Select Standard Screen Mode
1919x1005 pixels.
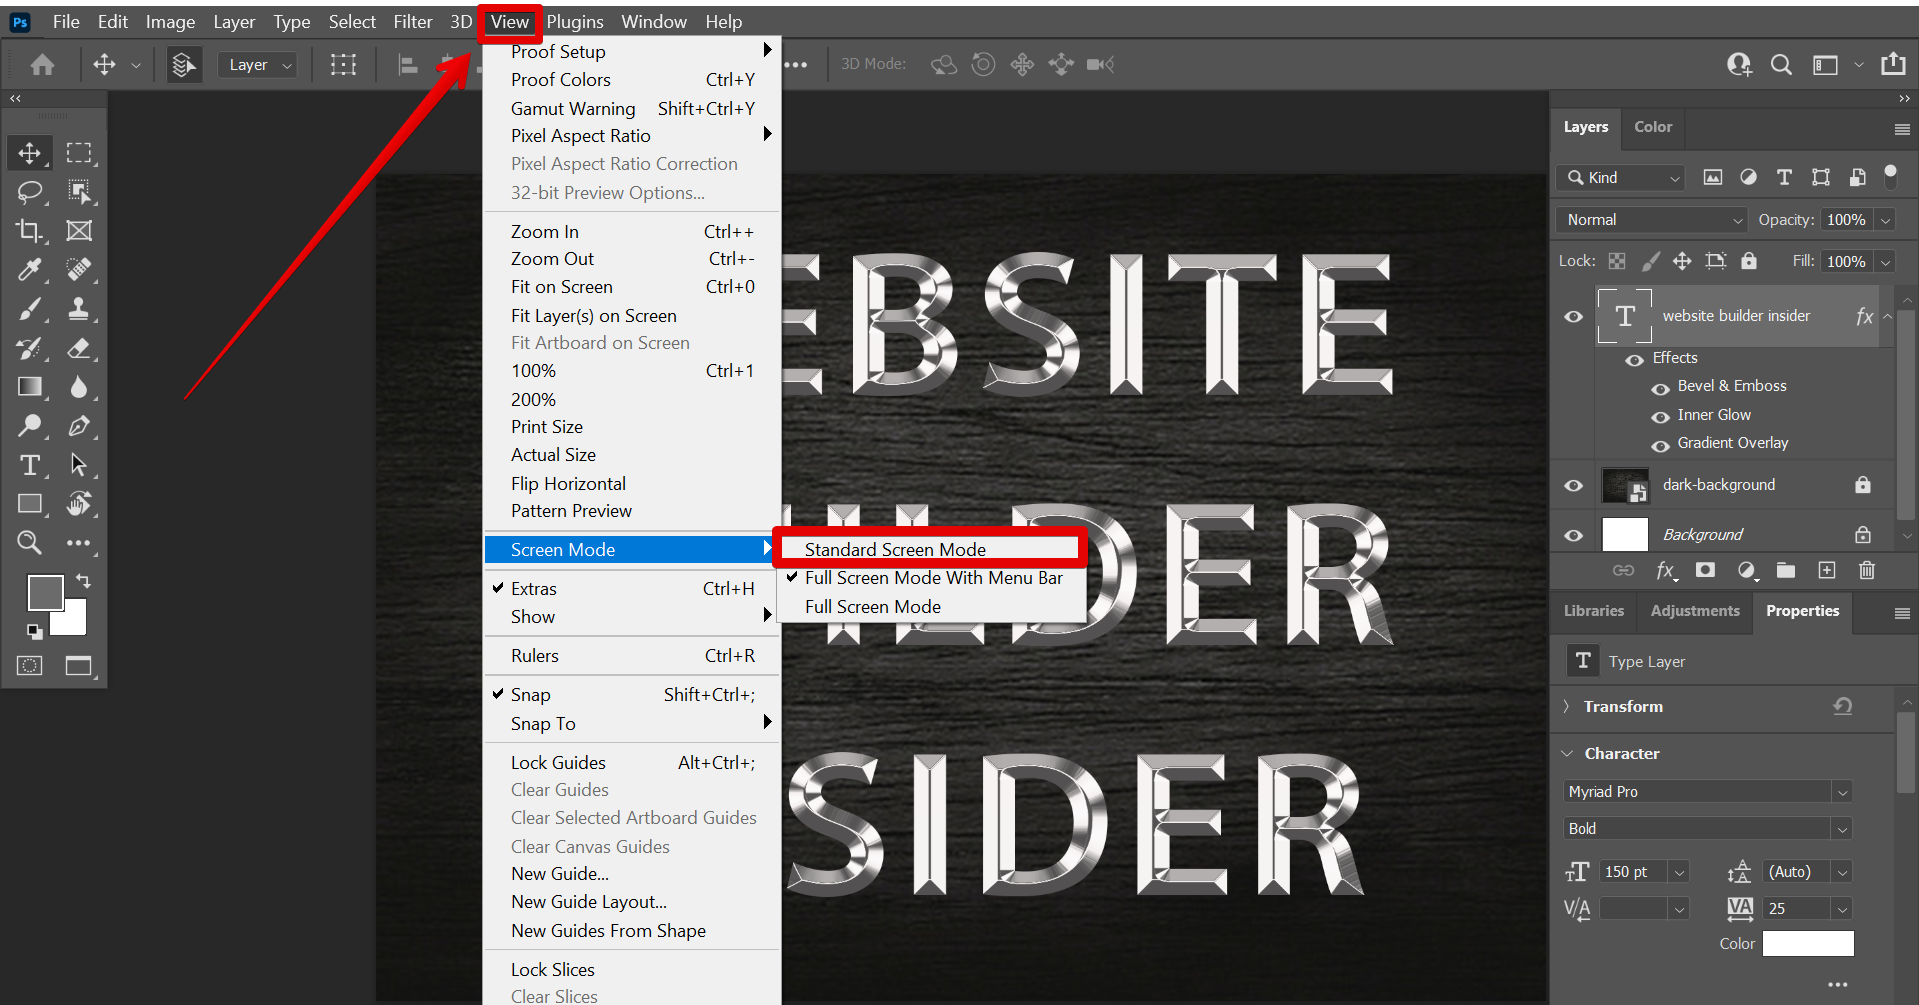click(x=893, y=549)
